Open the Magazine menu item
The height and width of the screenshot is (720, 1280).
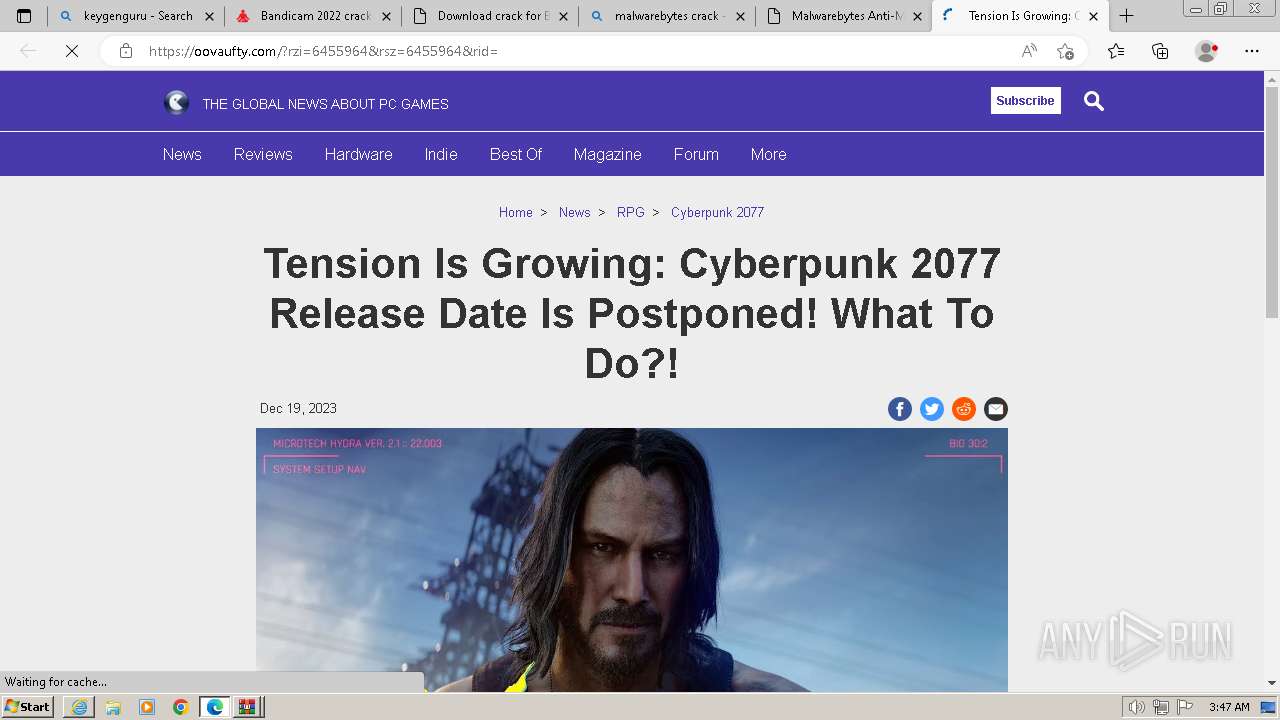point(607,154)
